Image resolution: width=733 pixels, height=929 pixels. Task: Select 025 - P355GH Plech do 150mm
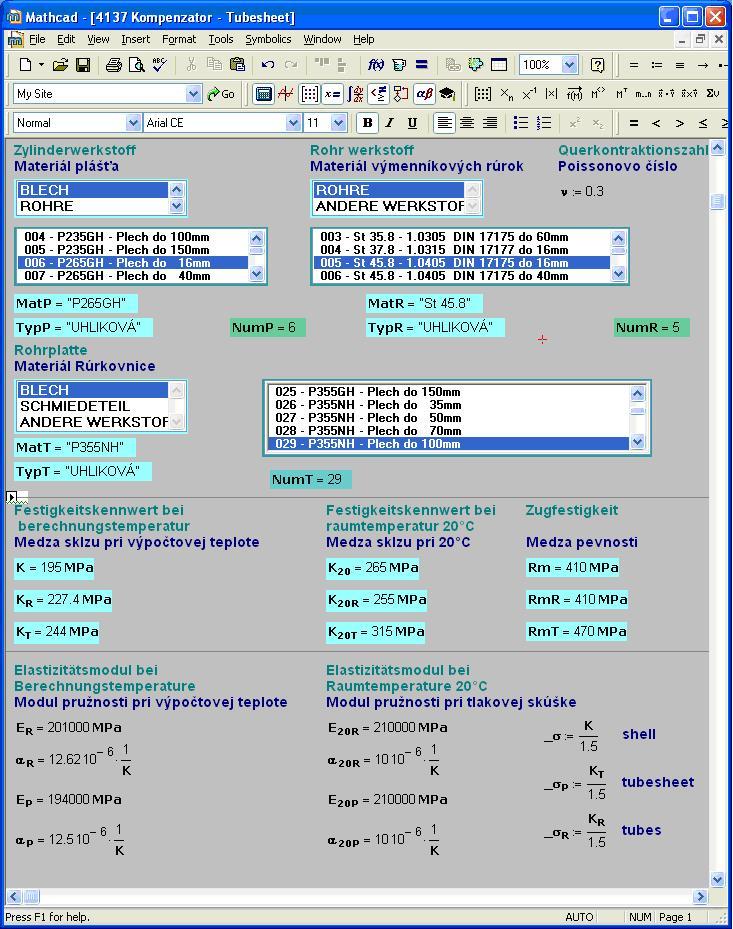pyautogui.click(x=449, y=392)
